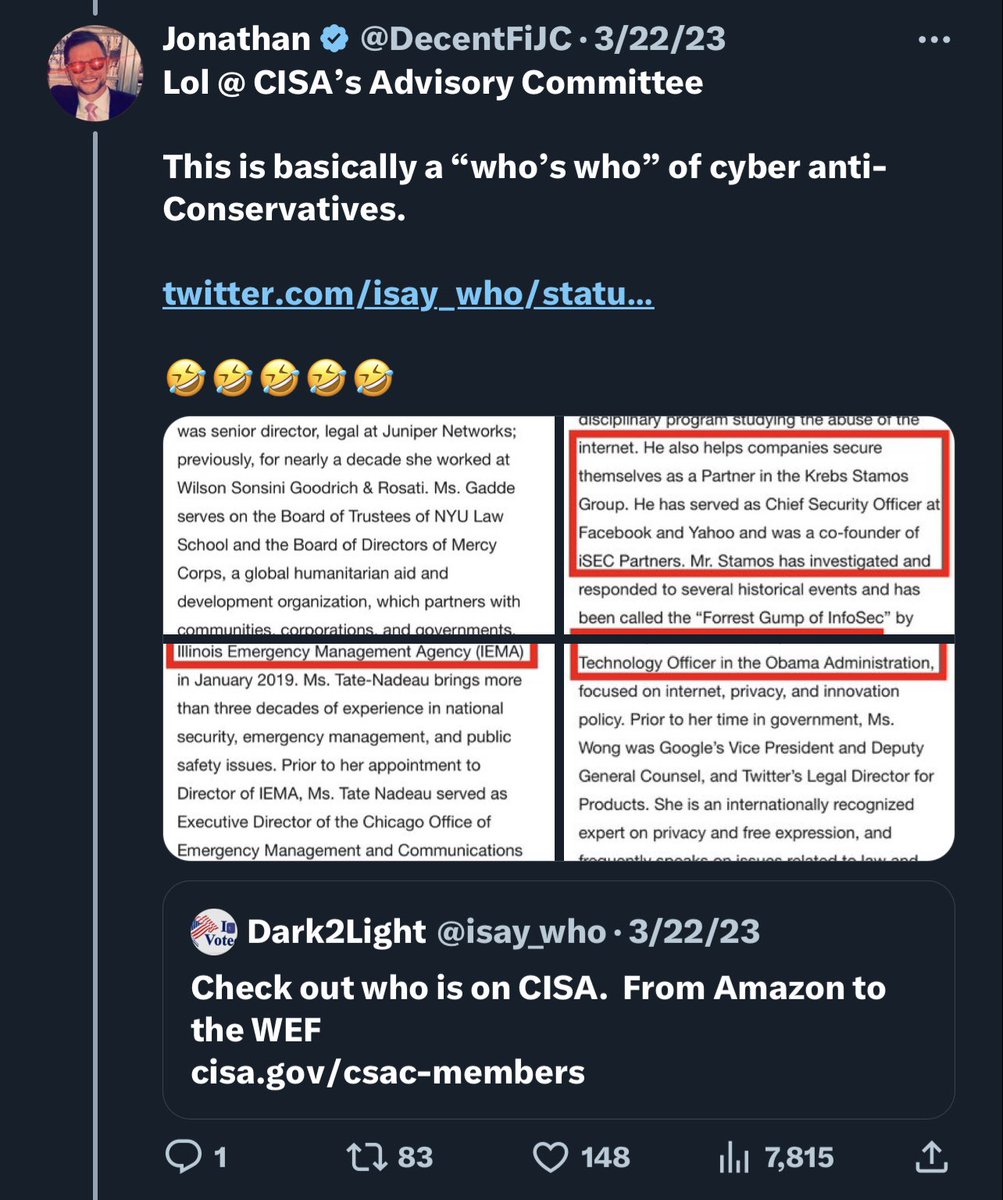Screen dimensions: 1003x1200
Task: Tap the Dark2Light Vote avatar icon
Action: click(x=213, y=932)
